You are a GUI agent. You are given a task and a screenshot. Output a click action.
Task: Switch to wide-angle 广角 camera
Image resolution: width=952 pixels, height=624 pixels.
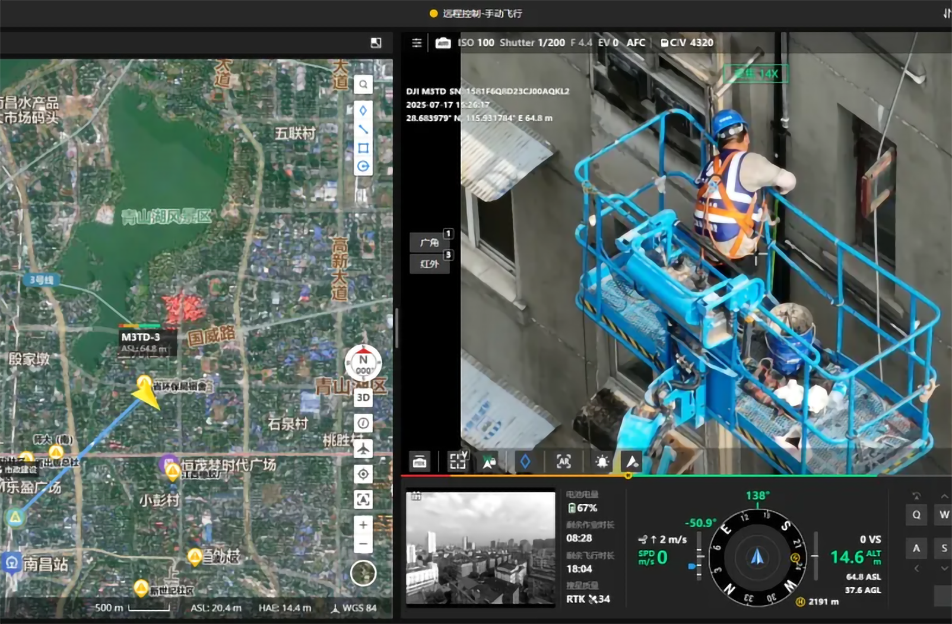tap(430, 242)
